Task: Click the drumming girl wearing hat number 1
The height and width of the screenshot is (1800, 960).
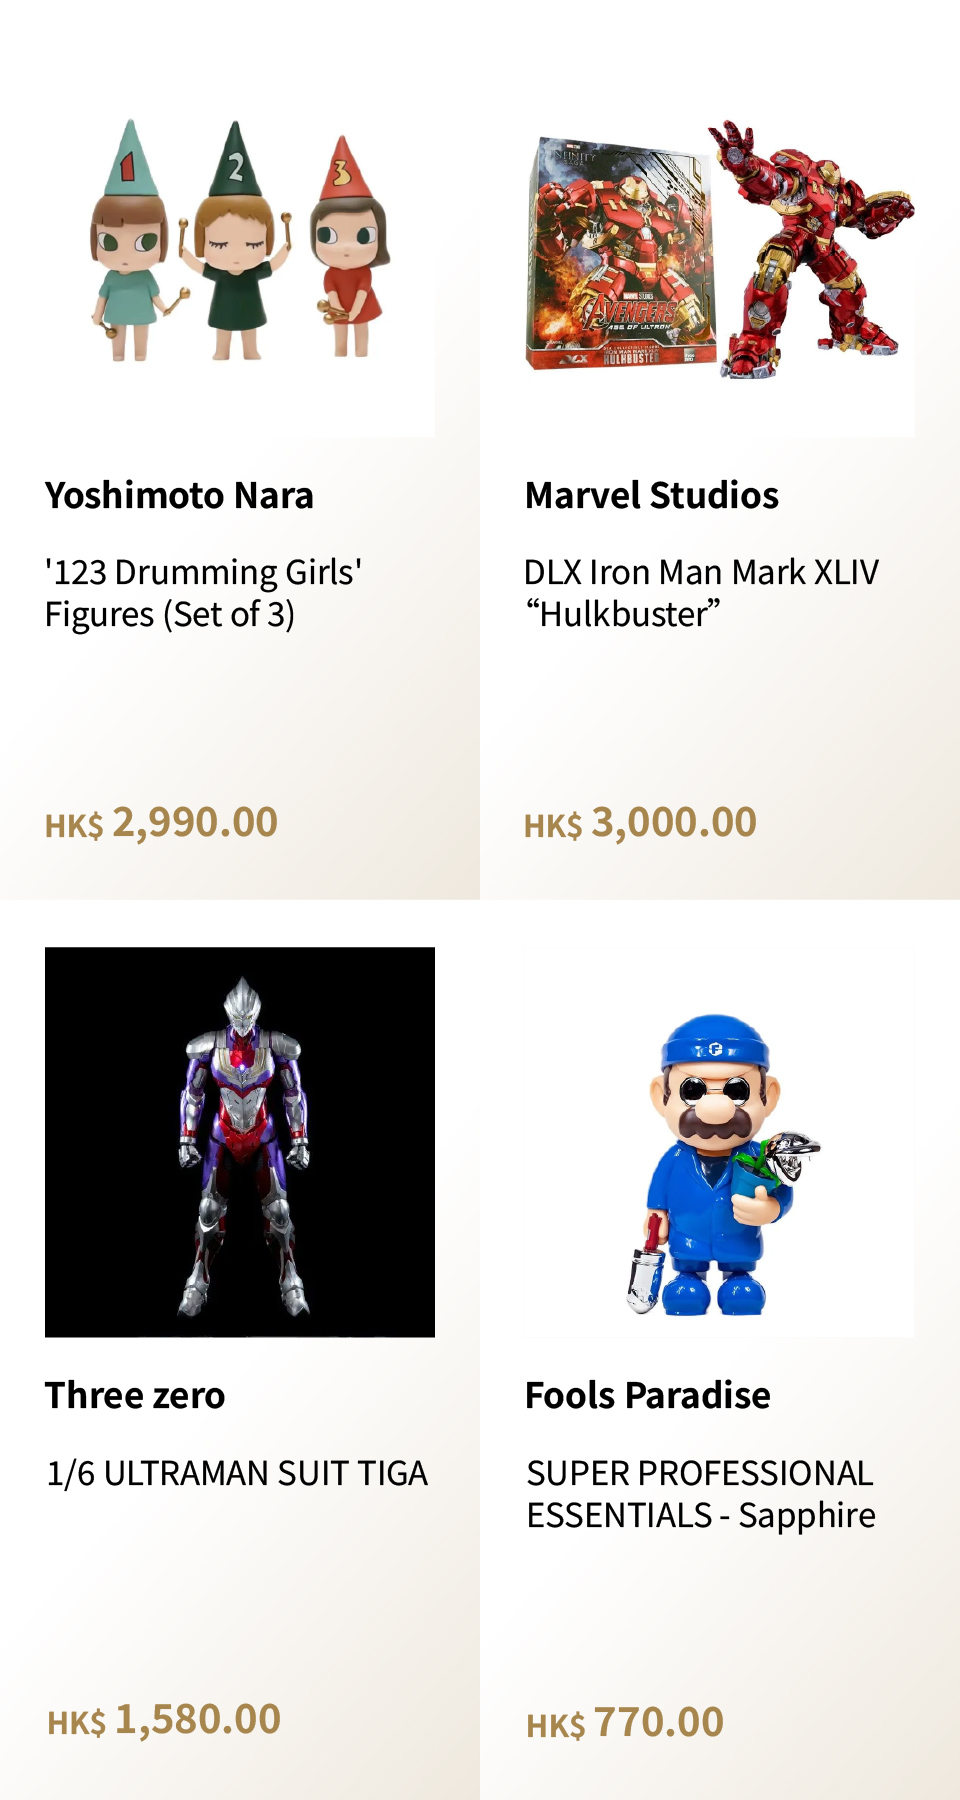Action: [129, 250]
